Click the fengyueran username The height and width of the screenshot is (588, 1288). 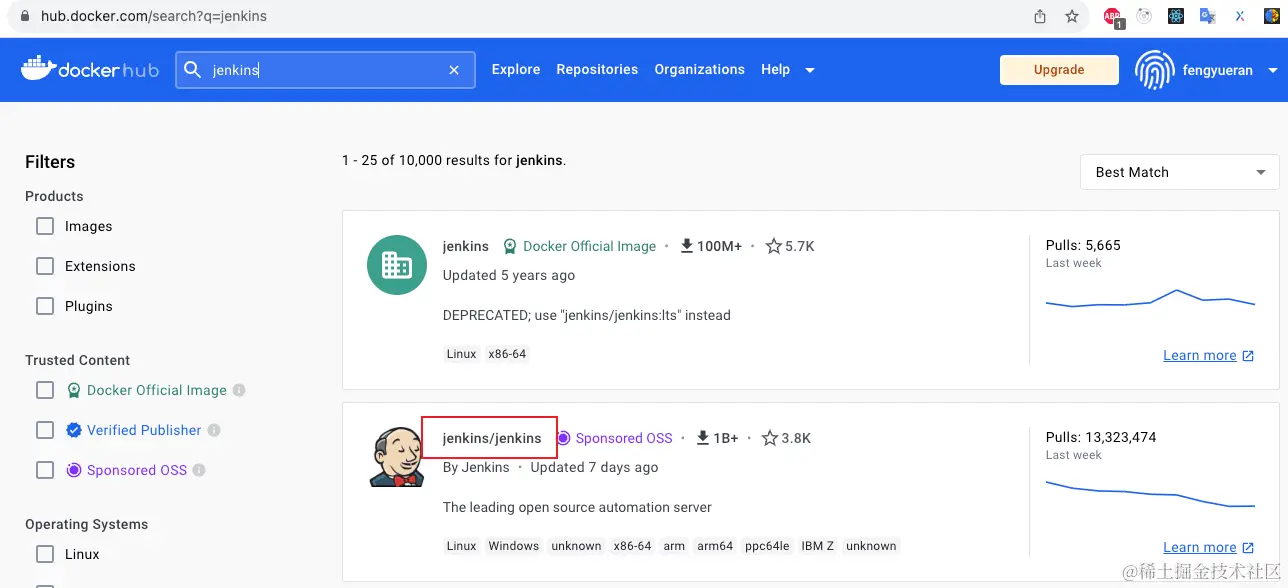coord(1217,70)
